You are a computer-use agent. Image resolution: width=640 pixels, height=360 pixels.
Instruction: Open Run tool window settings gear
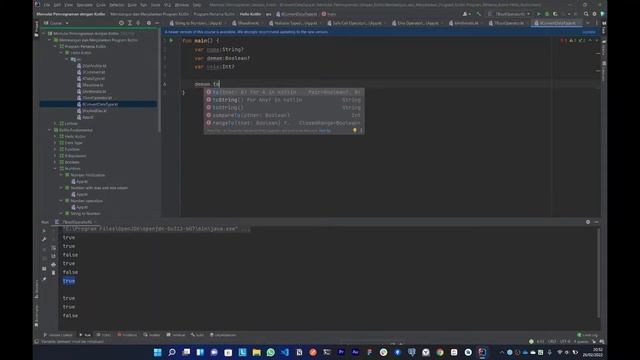tap(588, 222)
